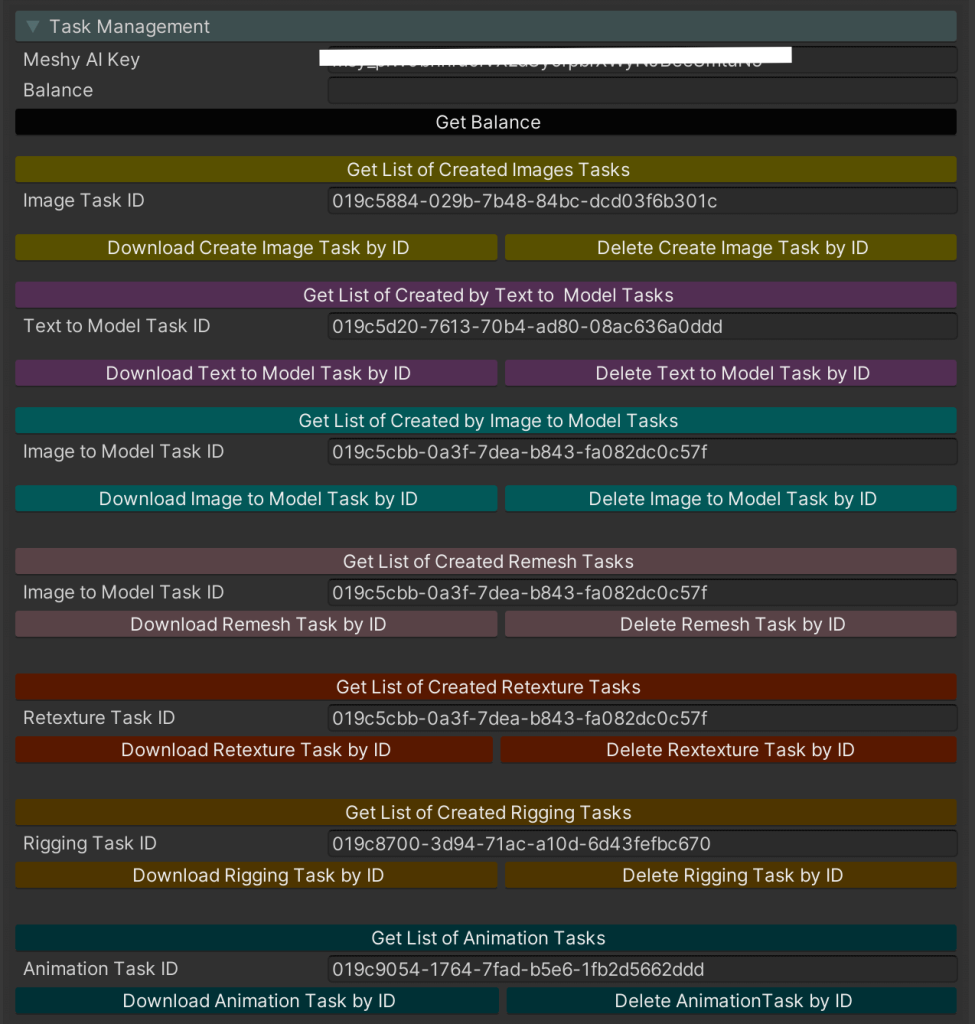Click Get List of Created Remesh Tasks
The width and height of the screenshot is (975, 1024).
point(487,561)
